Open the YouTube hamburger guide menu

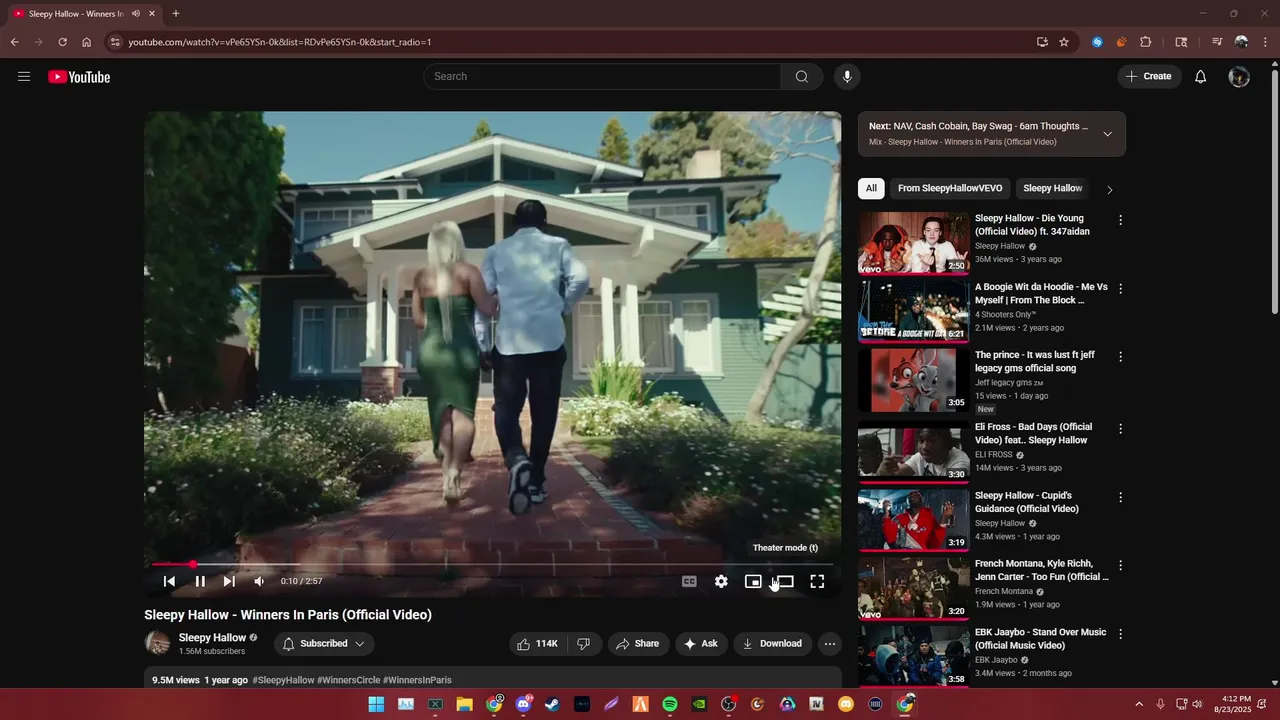point(24,77)
